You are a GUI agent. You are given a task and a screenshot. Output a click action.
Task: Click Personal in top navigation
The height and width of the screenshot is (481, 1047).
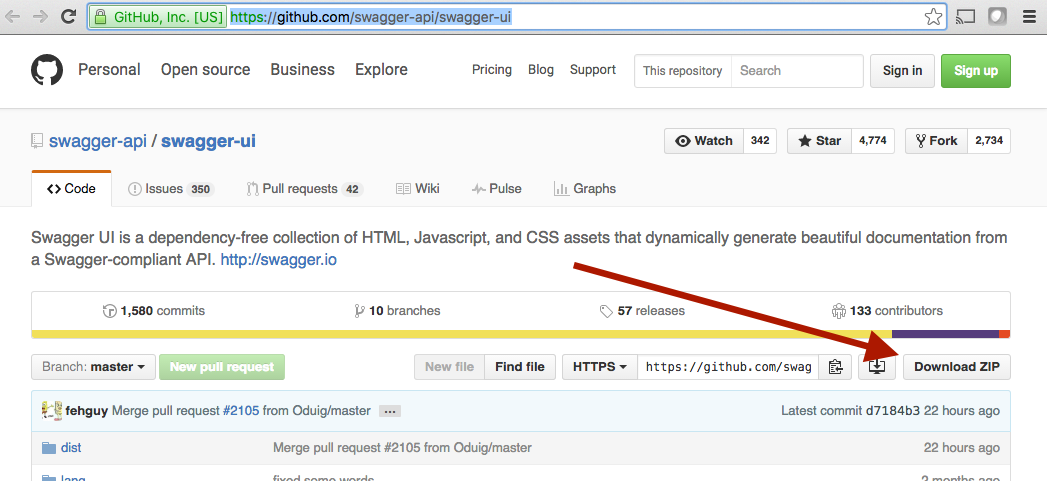(x=110, y=69)
